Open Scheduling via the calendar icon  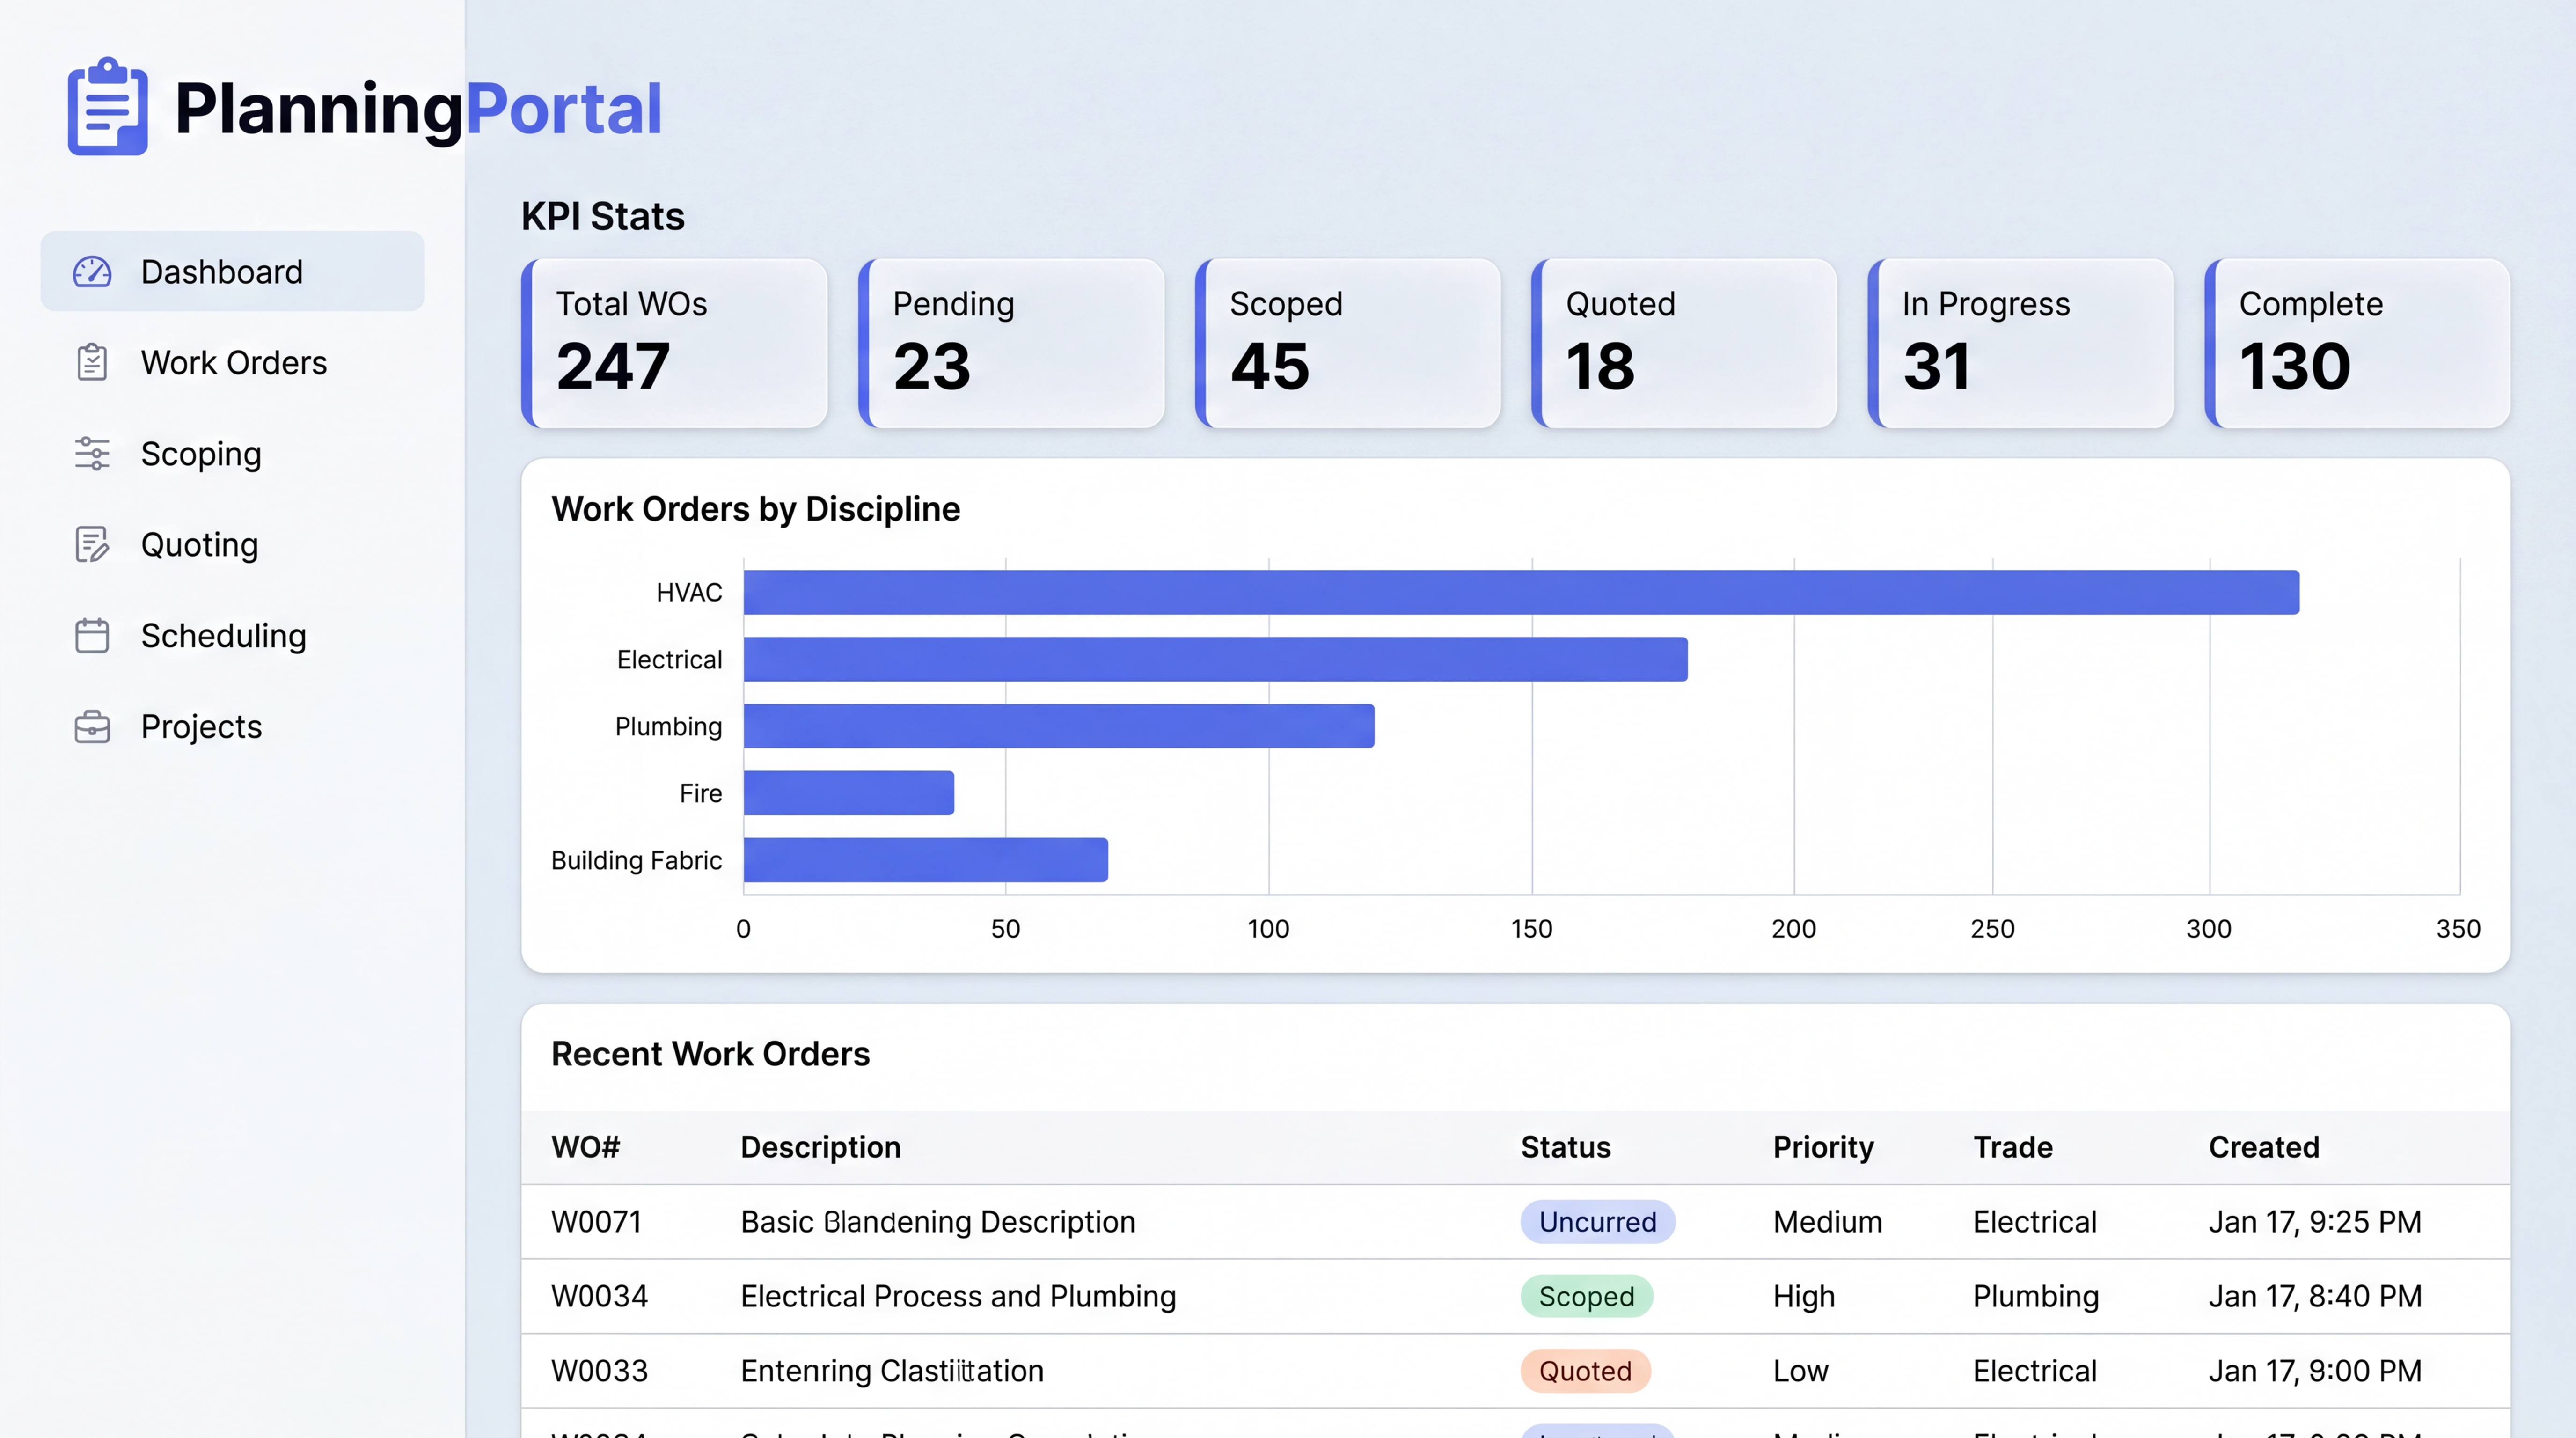[92, 635]
